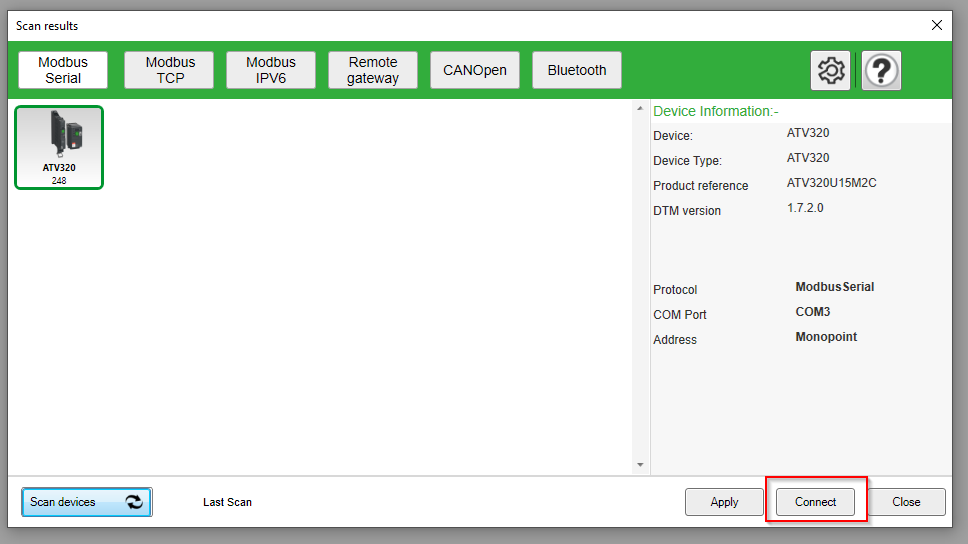Screen dimensions: 968x544
Task: Switch to the Modbus Serial tab
Action: pyautogui.click(x=63, y=70)
